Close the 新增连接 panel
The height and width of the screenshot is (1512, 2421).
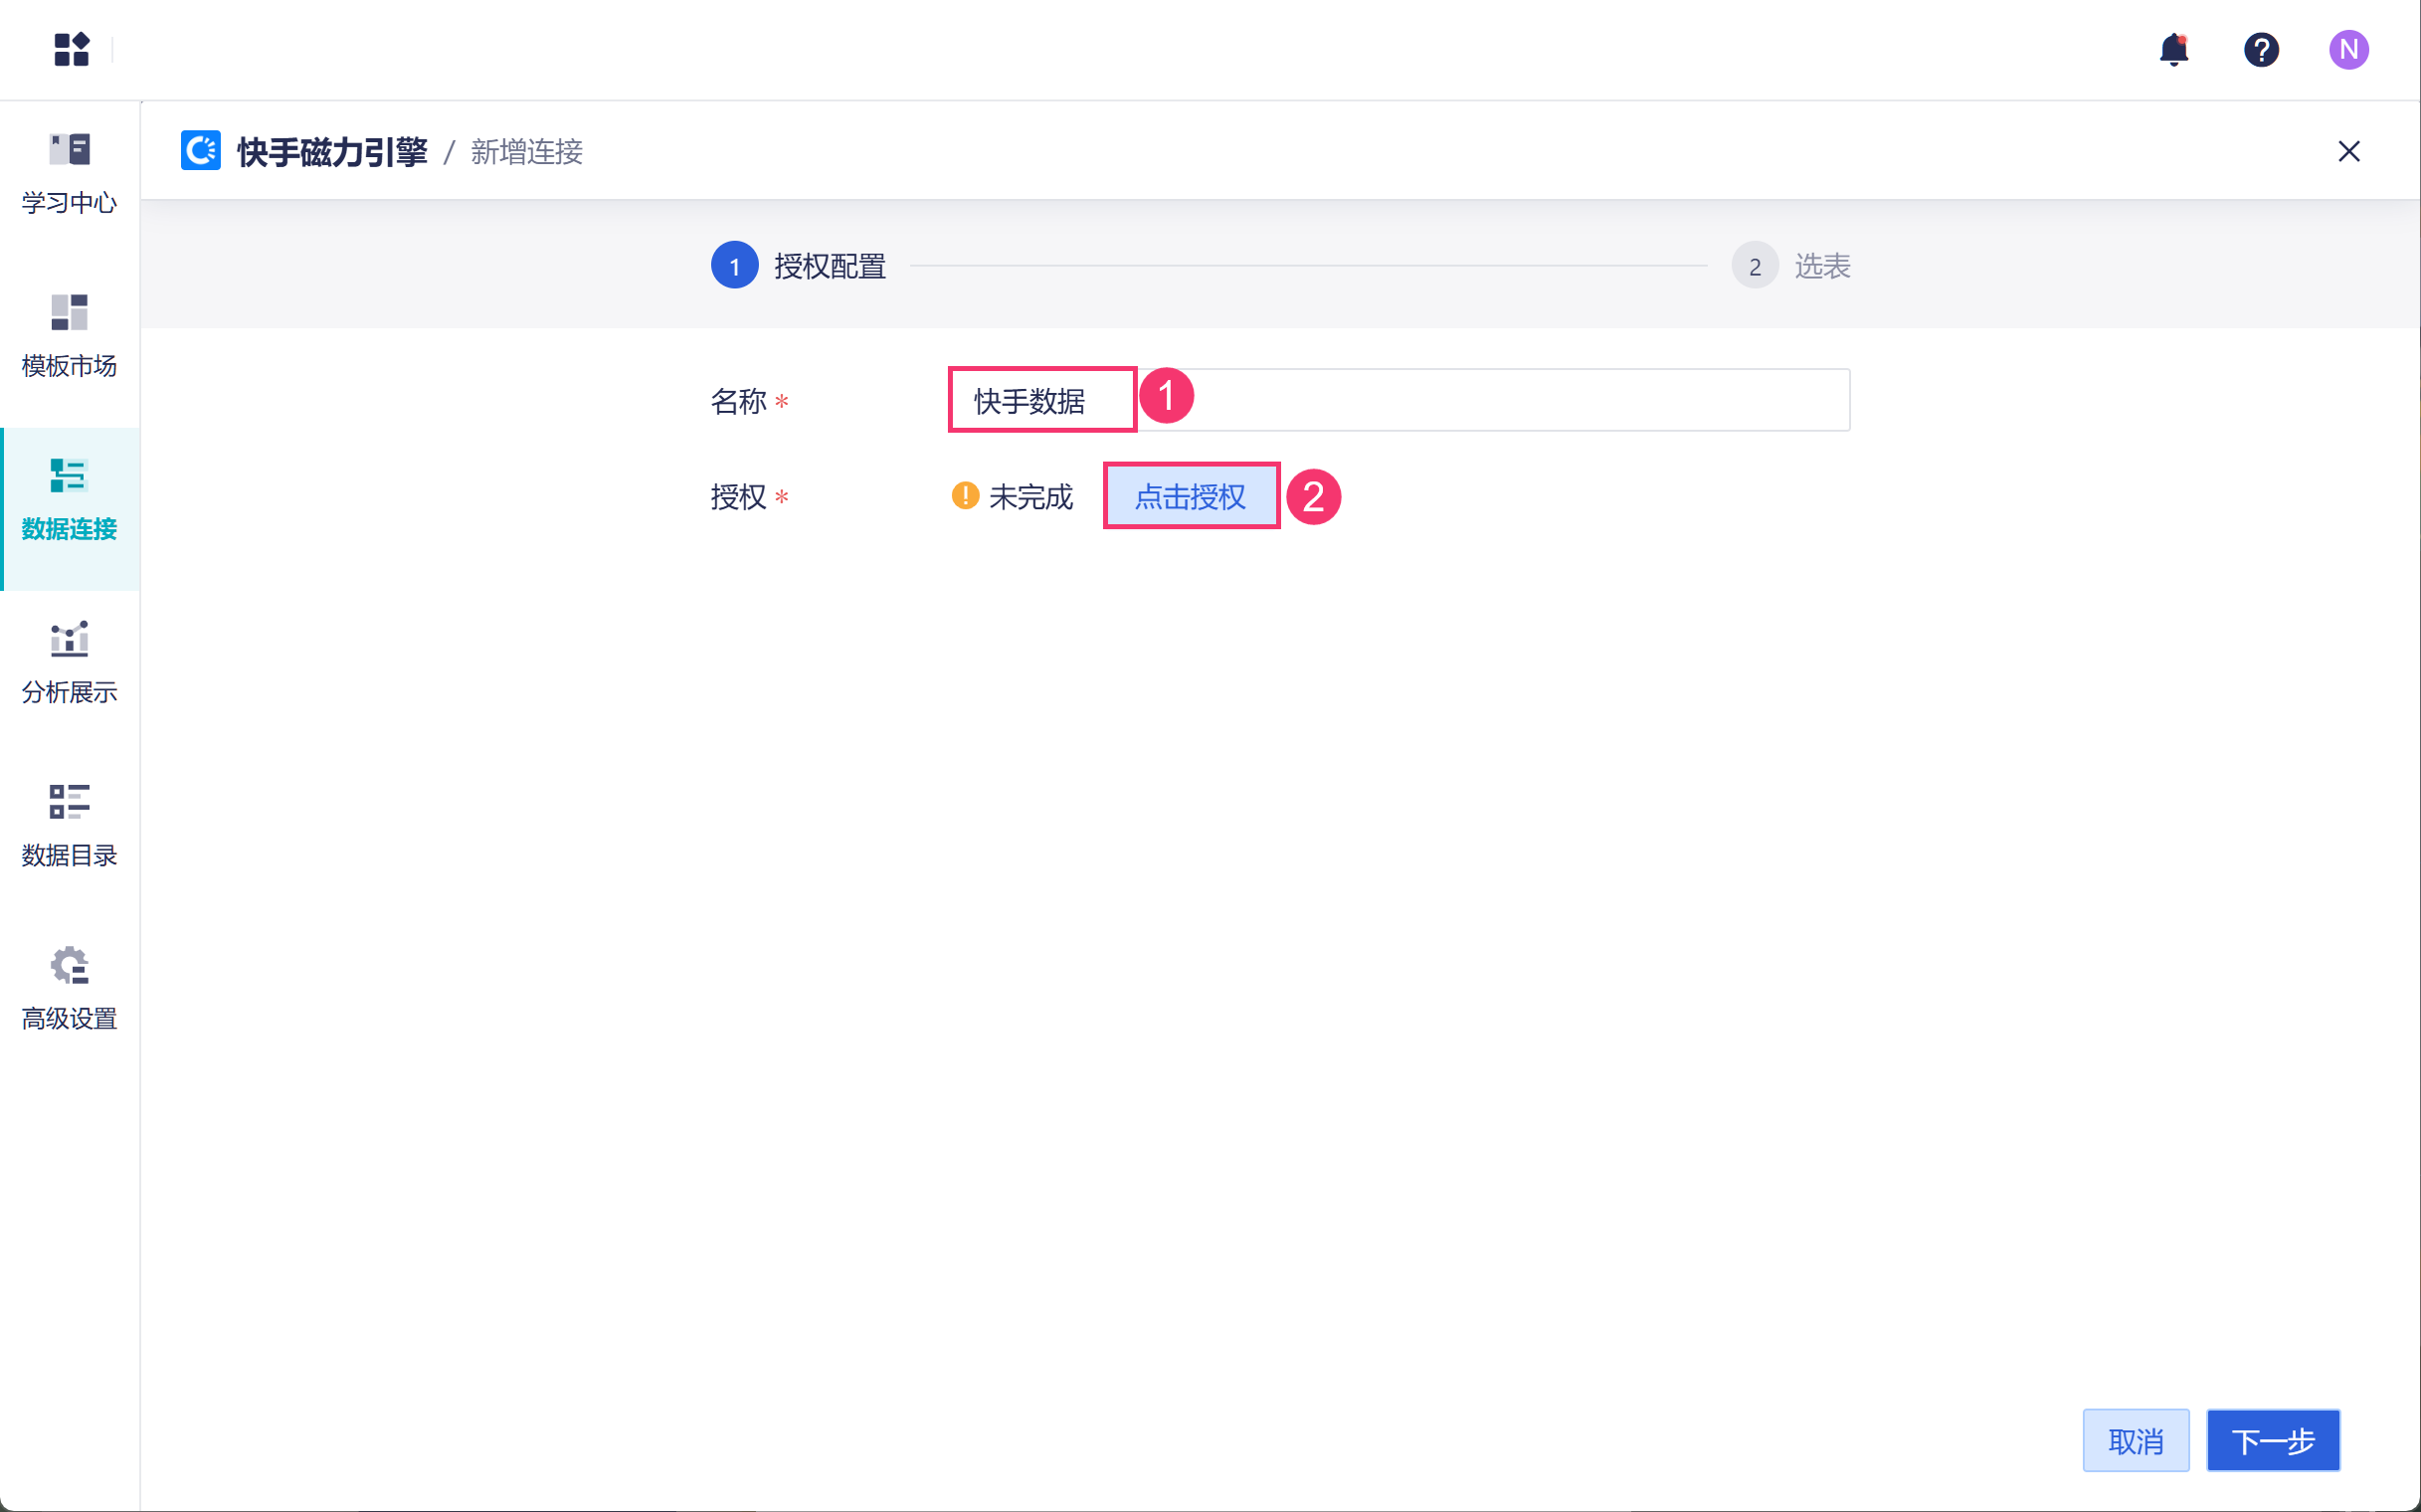coord(2348,151)
